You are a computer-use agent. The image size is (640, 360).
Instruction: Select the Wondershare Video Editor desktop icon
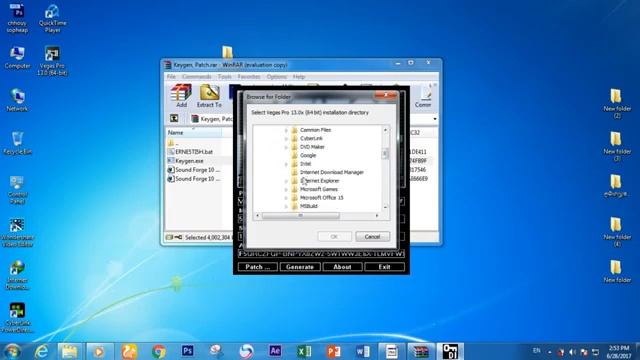[x=17, y=233]
